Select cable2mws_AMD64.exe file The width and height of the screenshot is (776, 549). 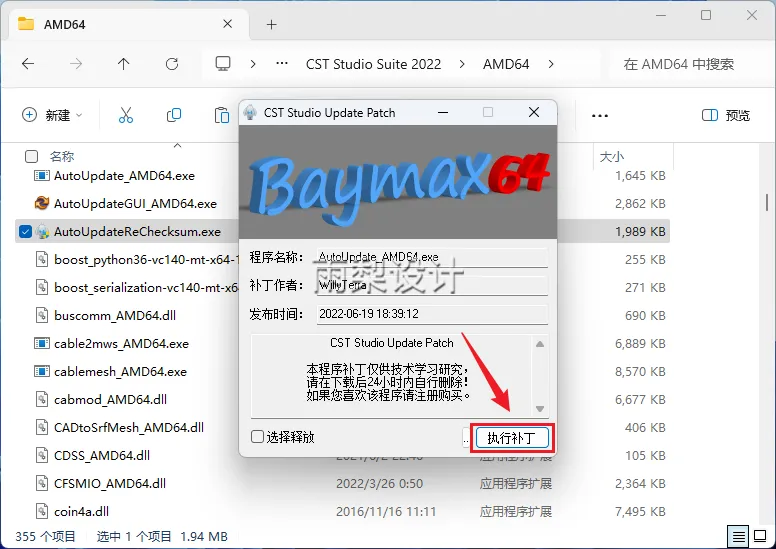pos(121,344)
